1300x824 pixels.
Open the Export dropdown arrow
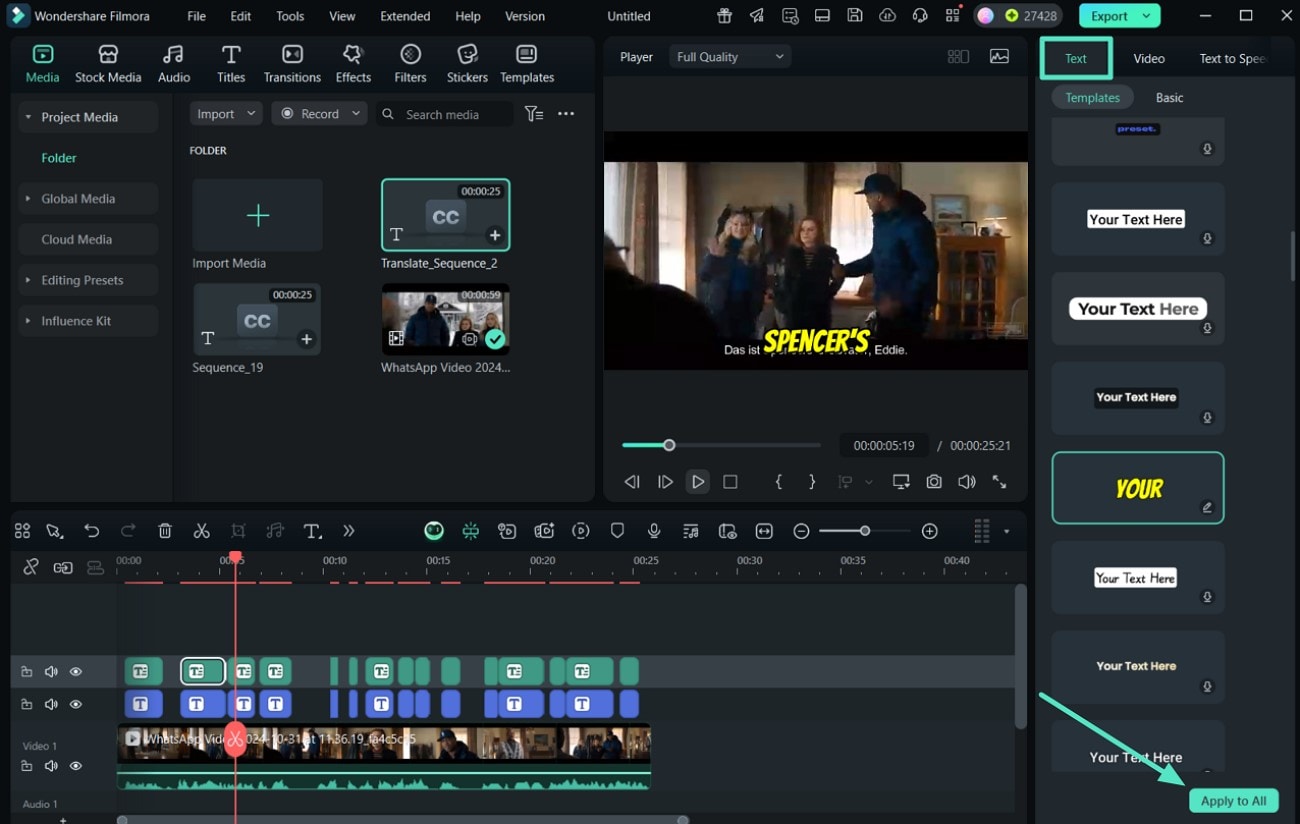pos(1146,16)
